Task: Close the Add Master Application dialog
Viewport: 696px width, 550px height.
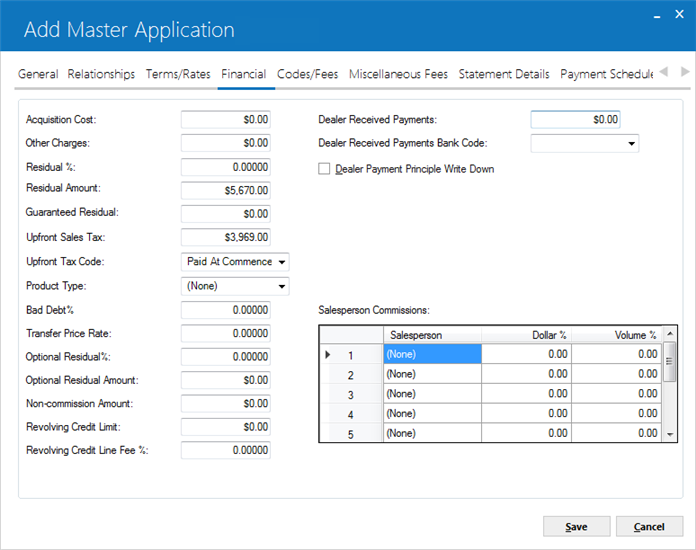Action: coord(679,14)
